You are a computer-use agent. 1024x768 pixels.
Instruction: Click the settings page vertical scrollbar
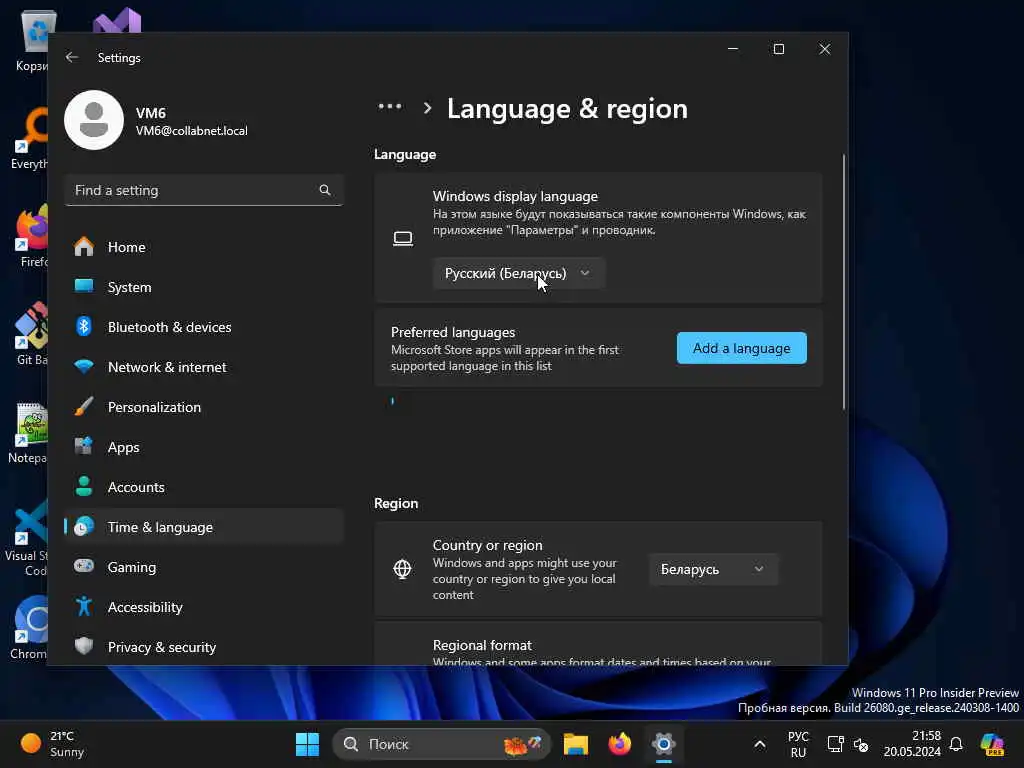843,281
